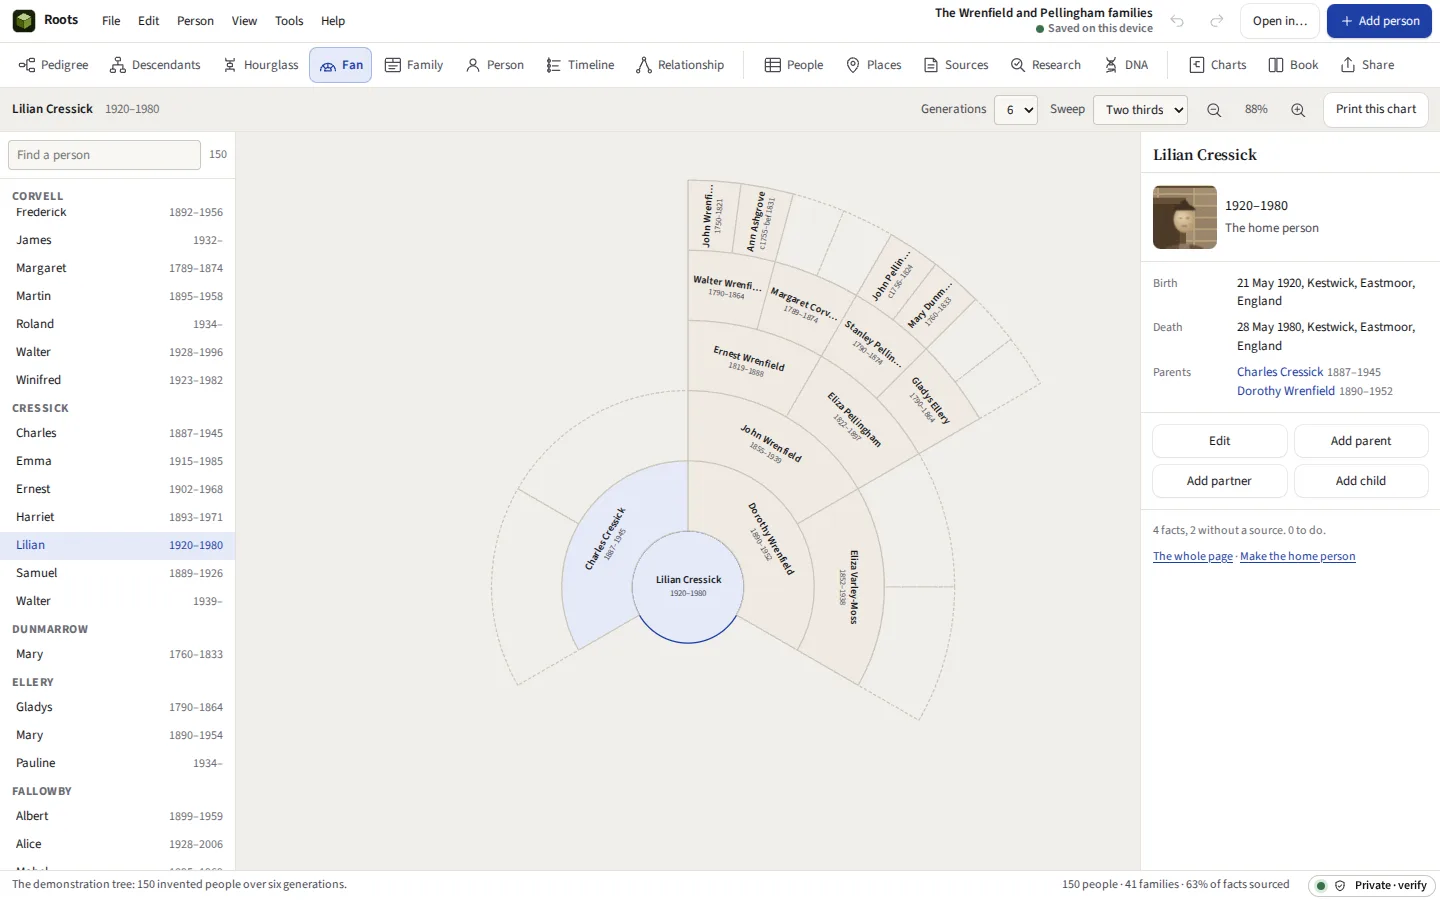Open the Hourglass chart view
The height and width of the screenshot is (900, 1440).
point(261,65)
